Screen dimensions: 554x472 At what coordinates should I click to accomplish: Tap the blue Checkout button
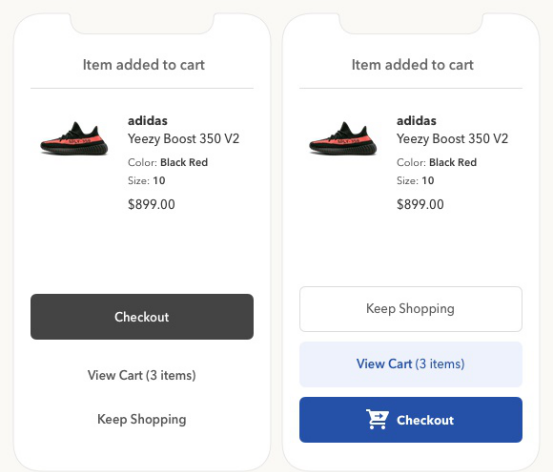411,420
